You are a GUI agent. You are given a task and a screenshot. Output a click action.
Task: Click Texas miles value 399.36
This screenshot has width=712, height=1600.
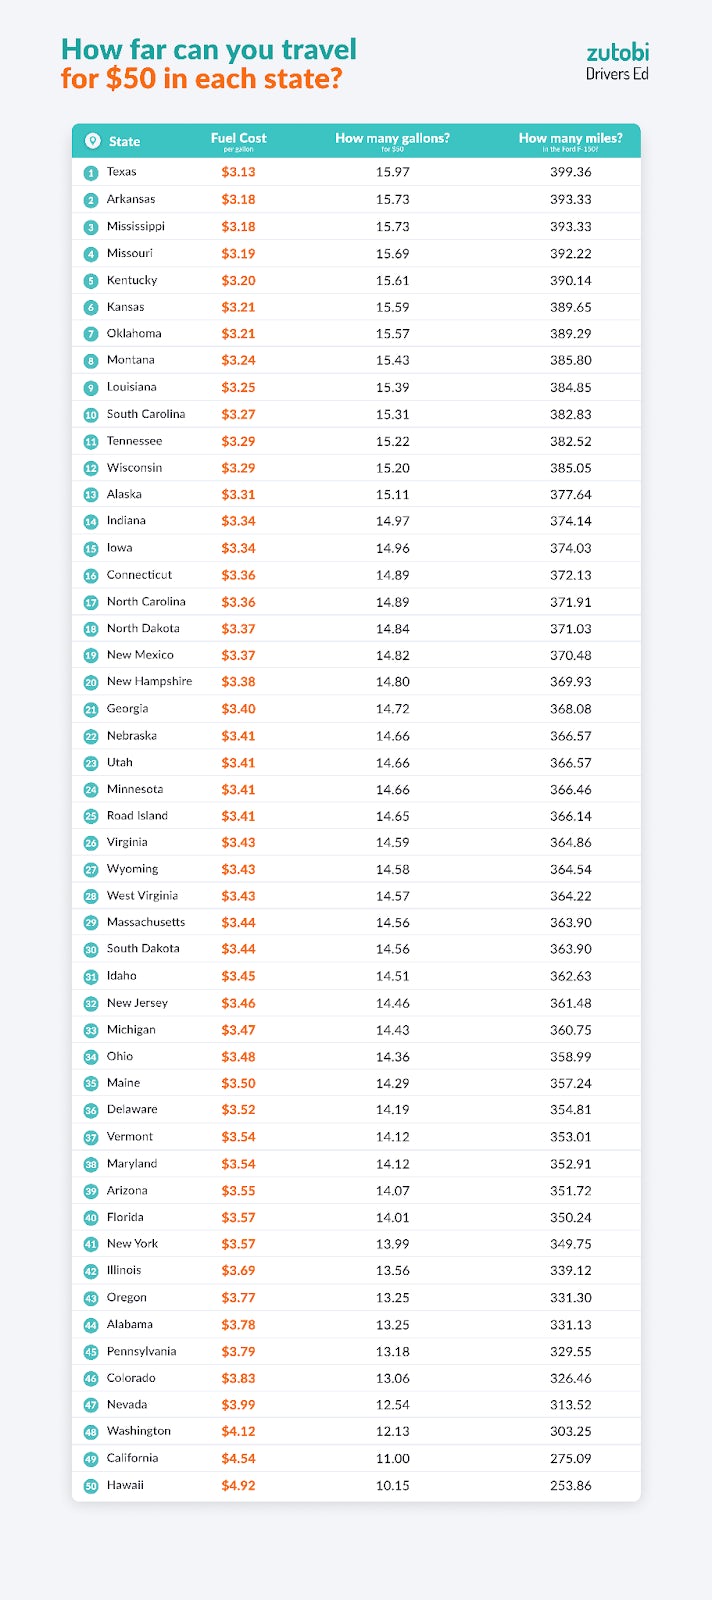pos(570,172)
